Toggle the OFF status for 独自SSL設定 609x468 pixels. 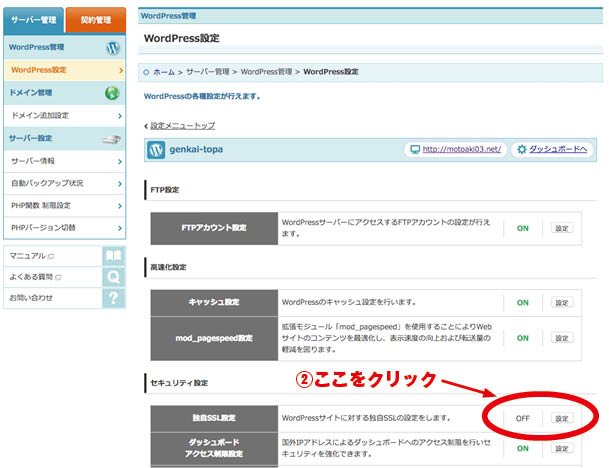pyautogui.click(x=522, y=418)
